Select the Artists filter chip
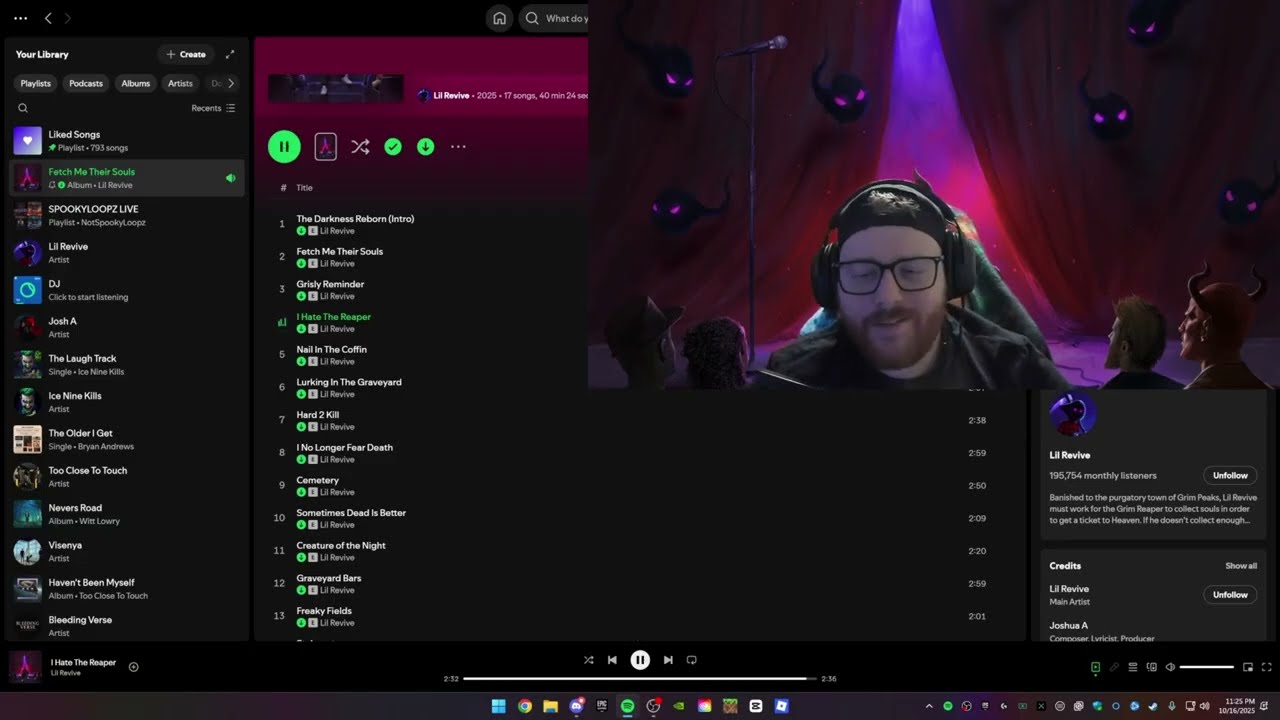1280x720 pixels. pyautogui.click(x=180, y=83)
